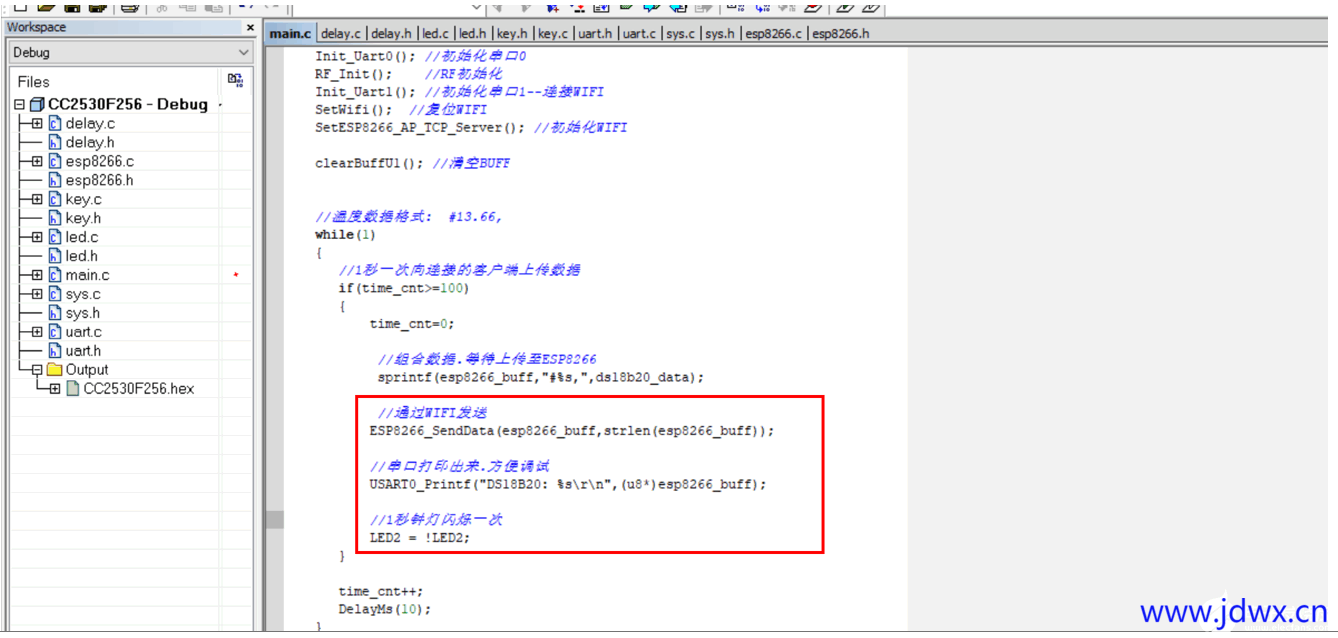
Task: Click the Output folder icon
Action: coord(55,370)
